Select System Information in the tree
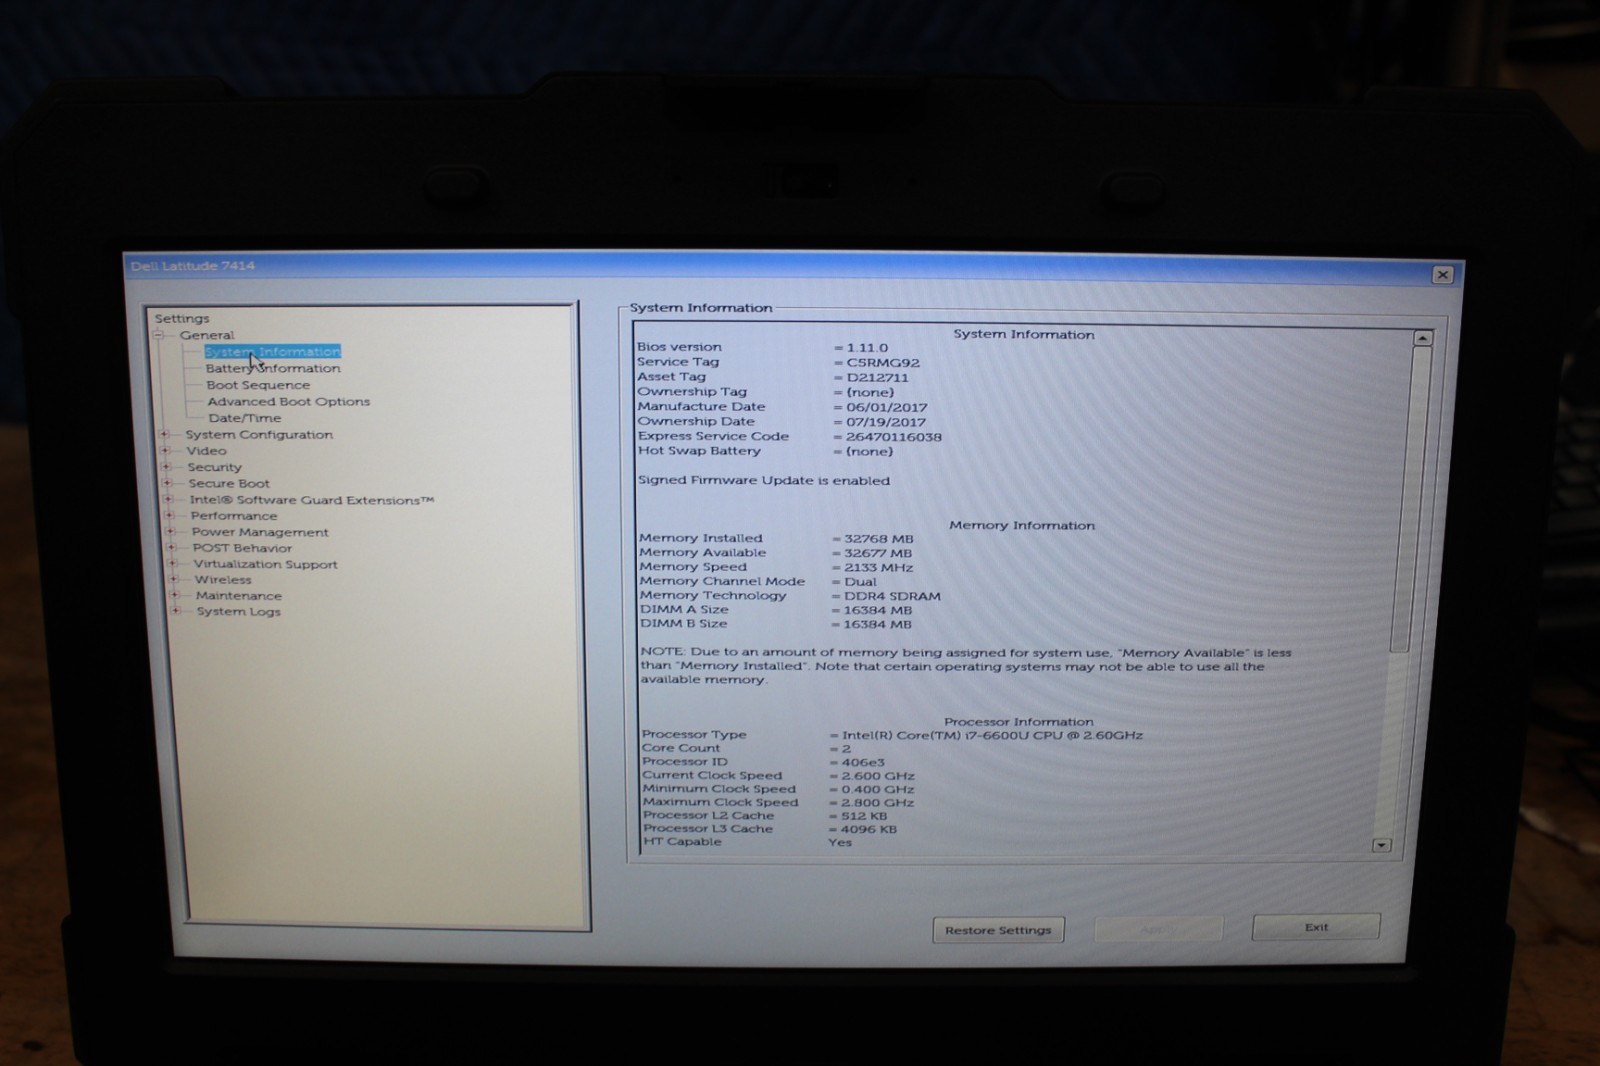Screen dimensions: 1600x1066 pos(272,352)
